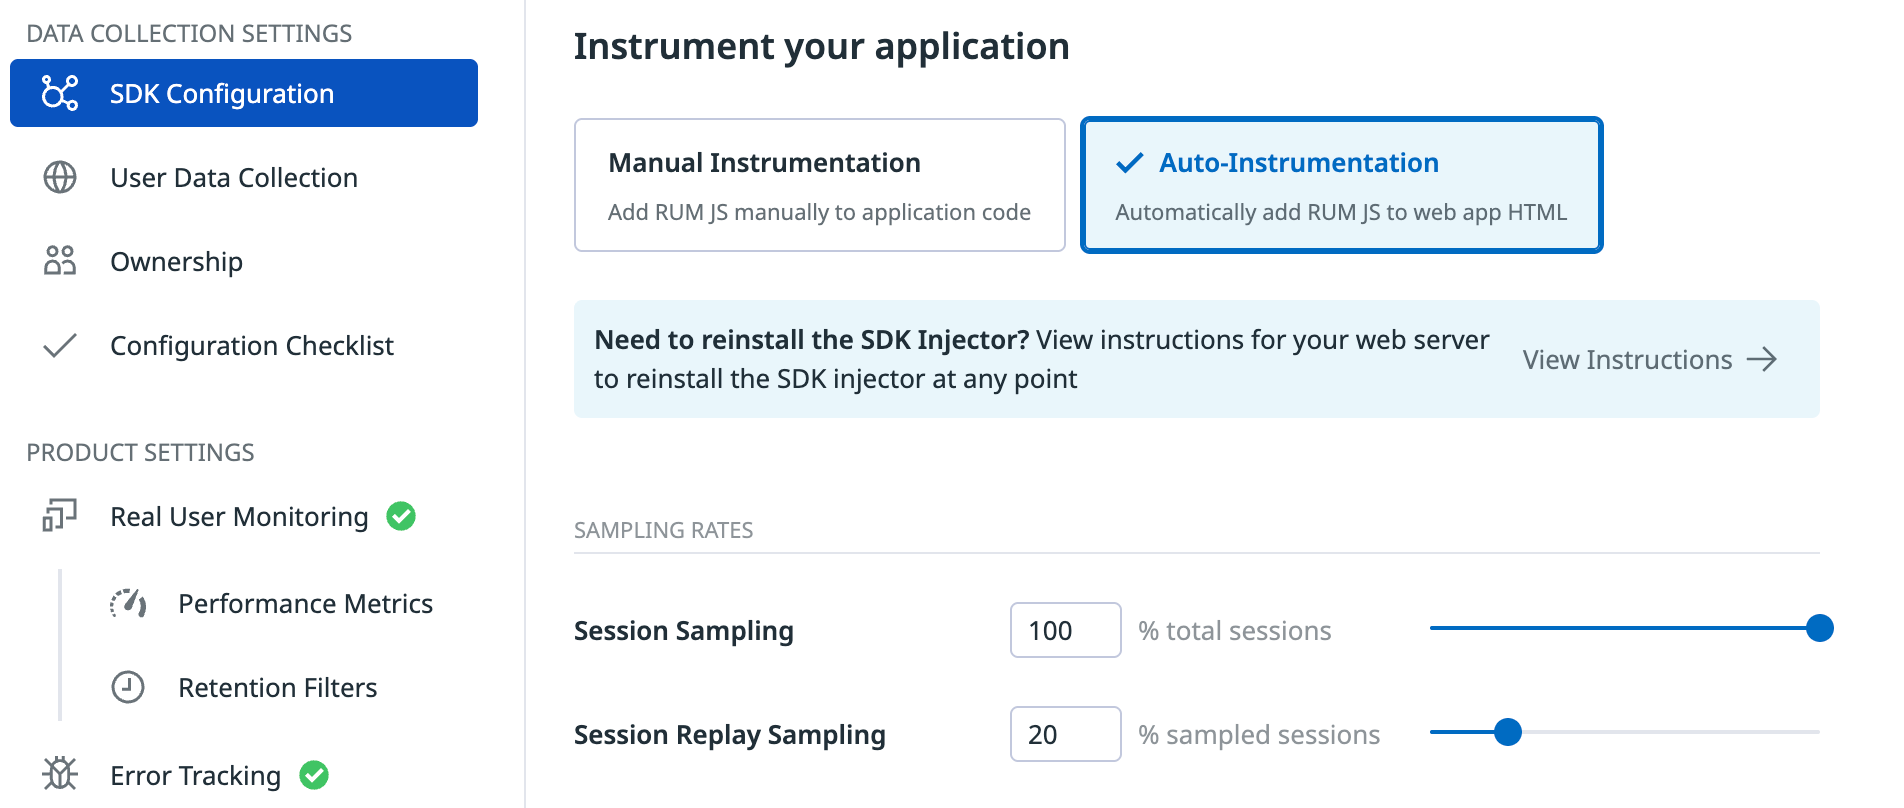Screen dimensions: 1904x808
Task: Go to the Ownership settings page
Action: [176, 262]
